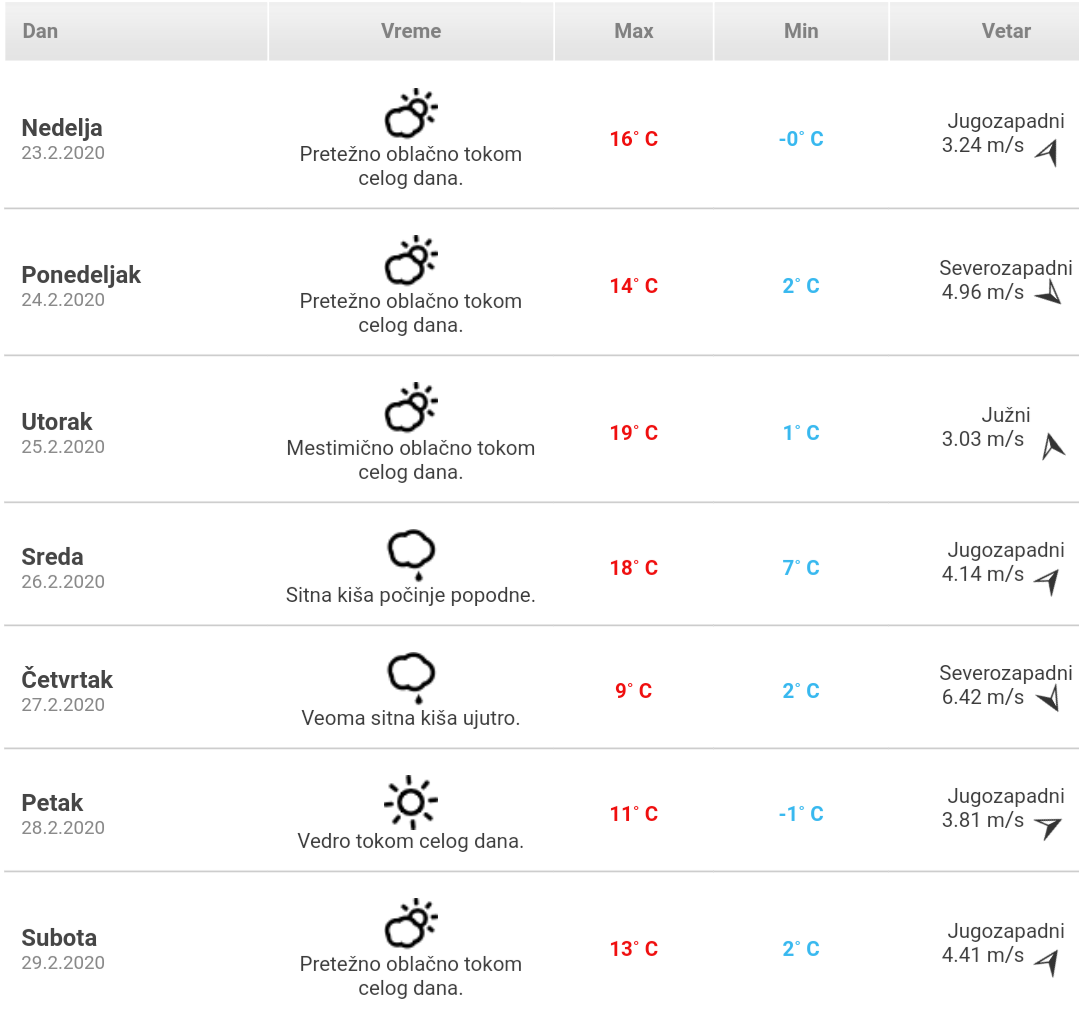Click the wind direction arrow for Utorak
1079x1011 pixels.
tap(1052, 446)
